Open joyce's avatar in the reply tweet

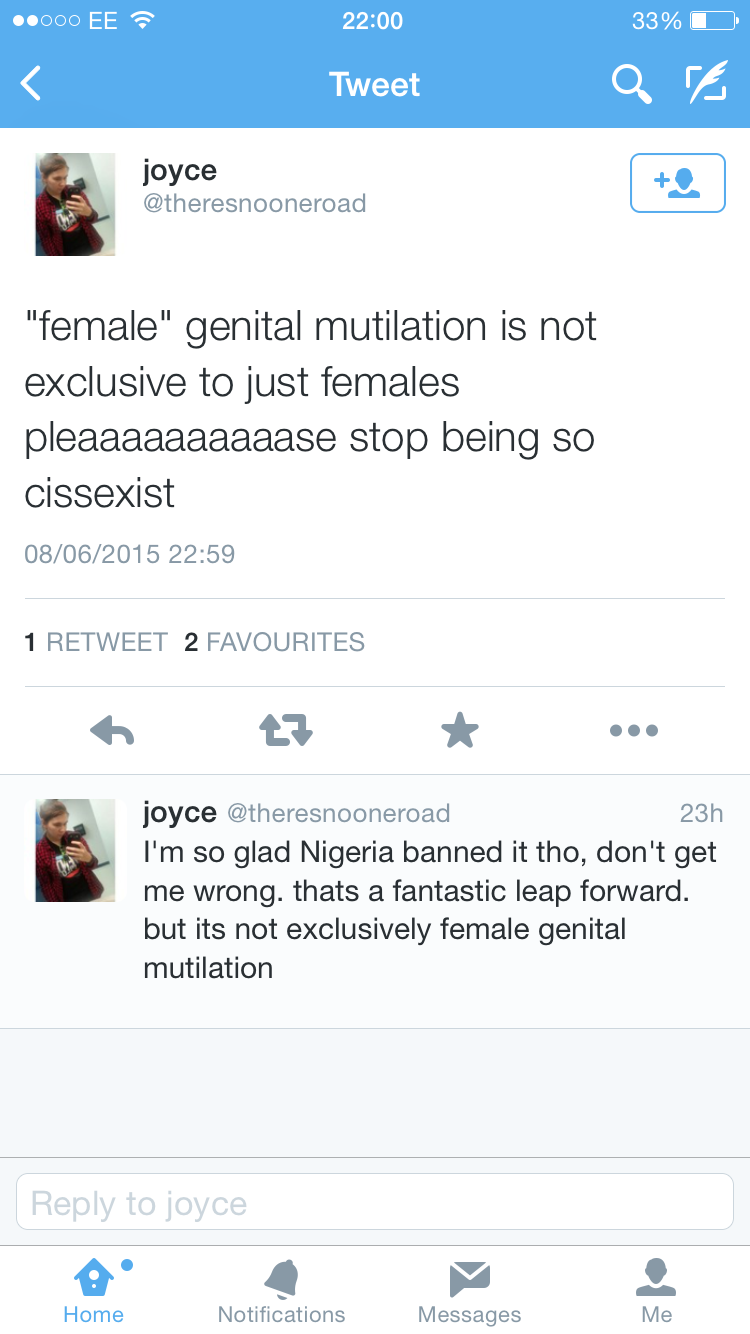pos(76,850)
